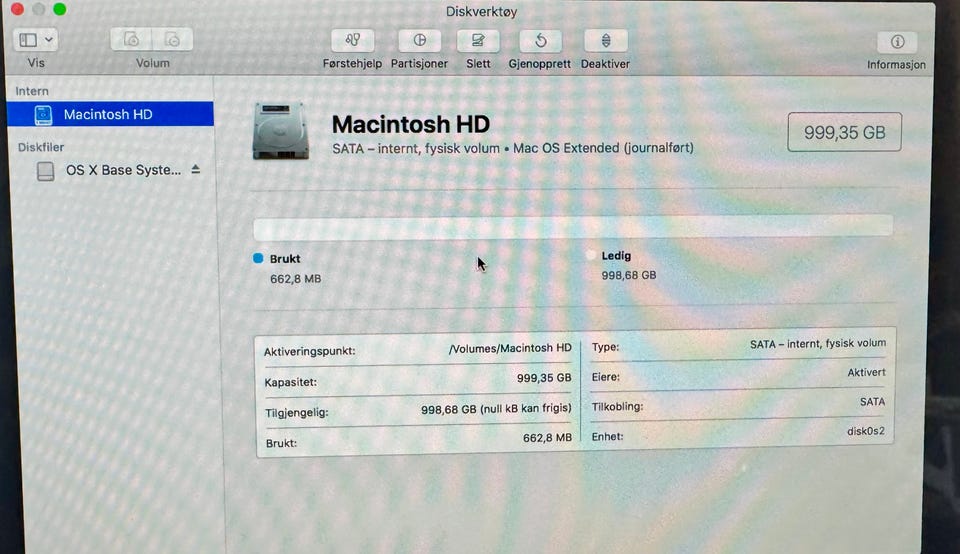Open First Aid (Førstehjelp) tool
Viewport: 960px width, 554px height.
352,41
